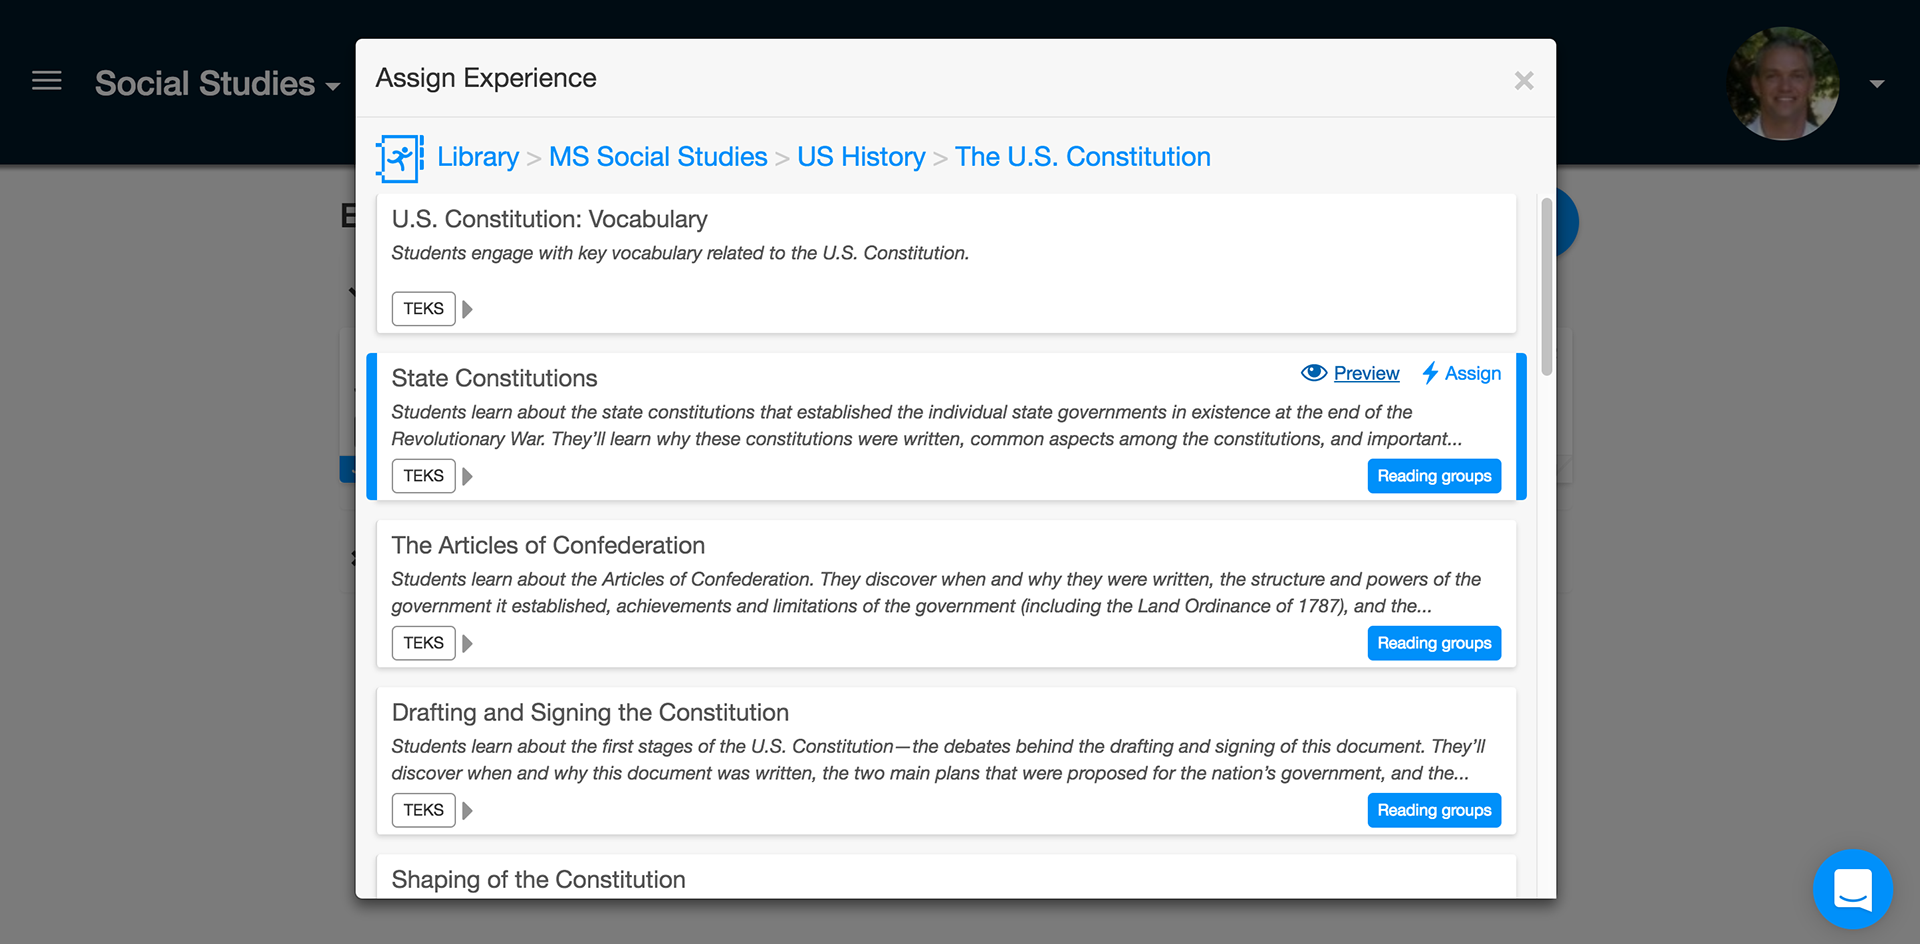Image resolution: width=1920 pixels, height=944 pixels.
Task: Click the eye icon beside Preview
Action: click(1314, 373)
